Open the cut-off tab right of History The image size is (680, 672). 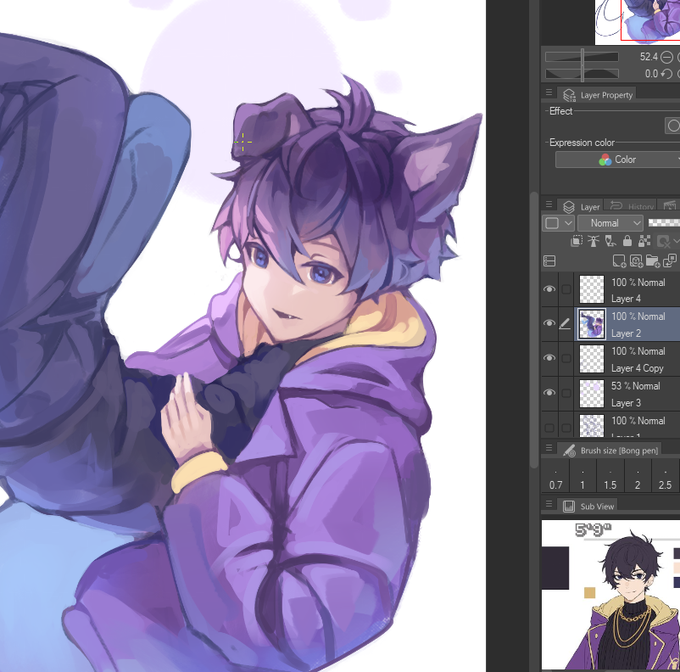pyautogui.click(x=669, y=206)
